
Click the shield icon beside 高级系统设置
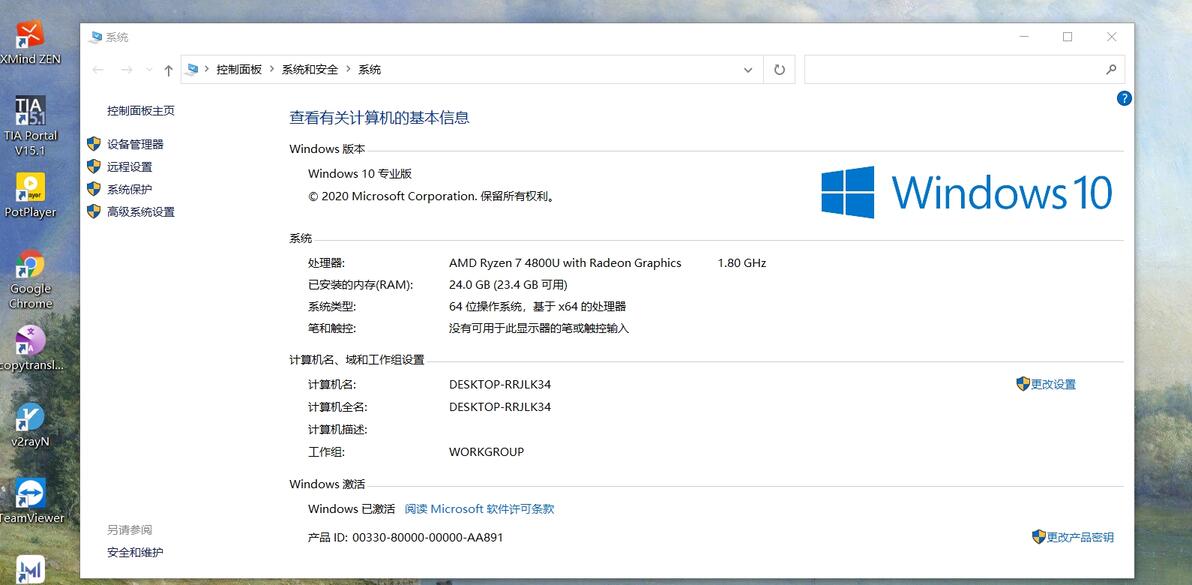94,211
